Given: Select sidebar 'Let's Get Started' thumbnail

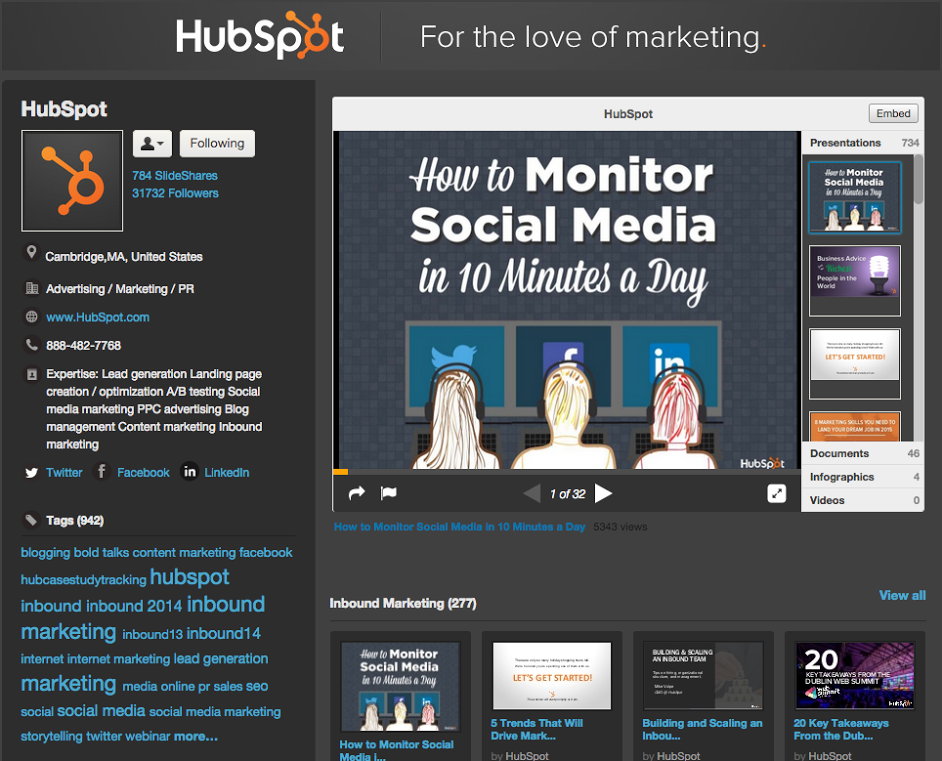Looking at the screenshot, I should 855,363.
